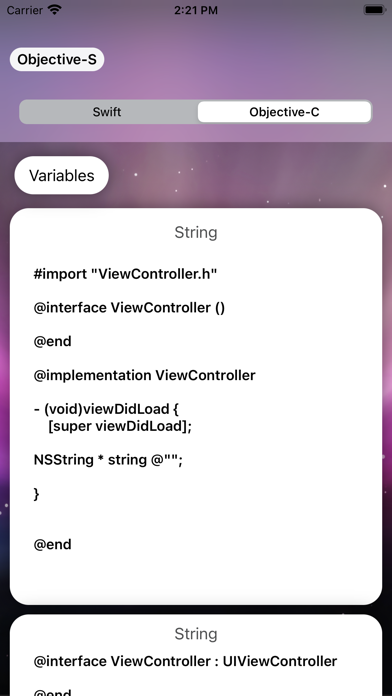Image resolution: width=392 pixels, height=696 pixels.
Task: Click the first @end below @interface
Action: 52,341
